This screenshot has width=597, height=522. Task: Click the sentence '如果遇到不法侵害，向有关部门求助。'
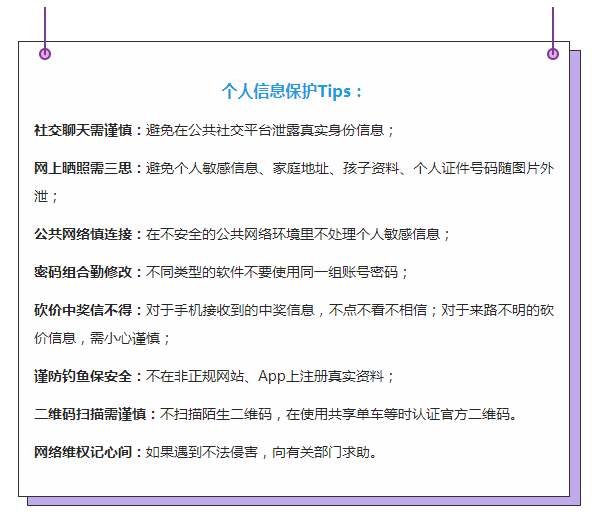[x=262, y=452]
